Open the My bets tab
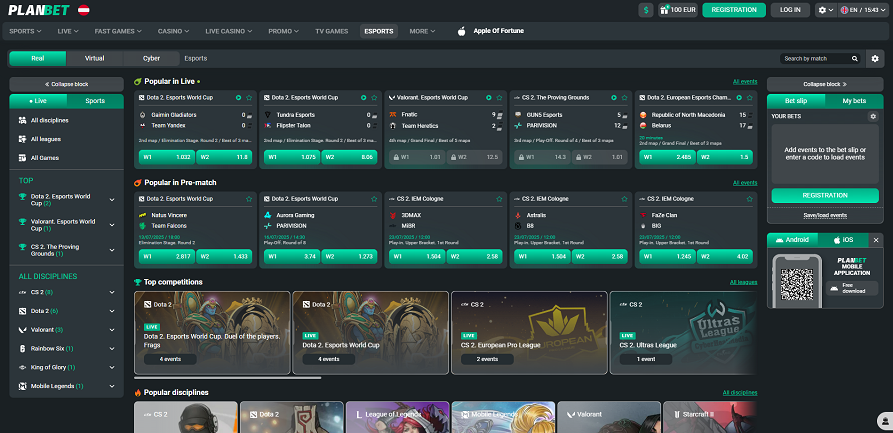Viewport: 893px width, 433px height. click(x=854, y=101)
